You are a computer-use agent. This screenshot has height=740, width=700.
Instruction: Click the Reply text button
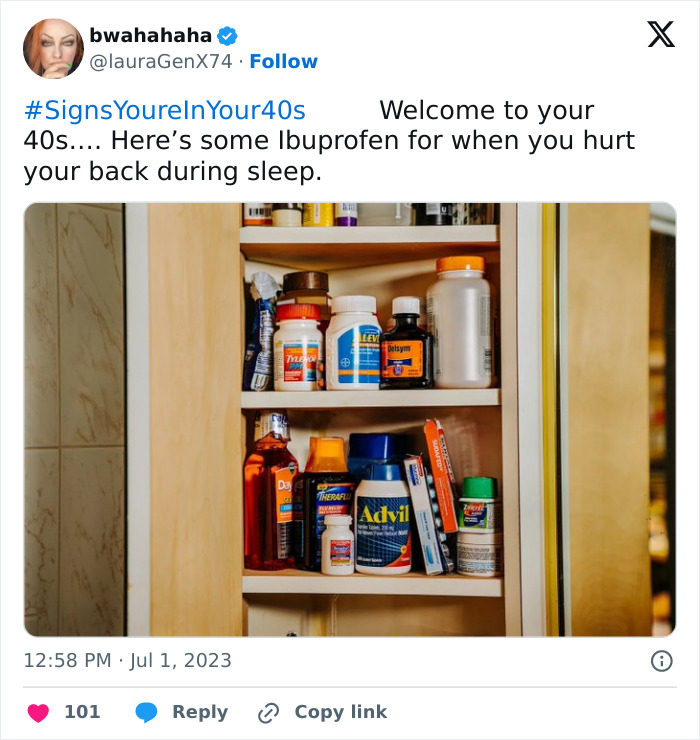pos(200,712)
